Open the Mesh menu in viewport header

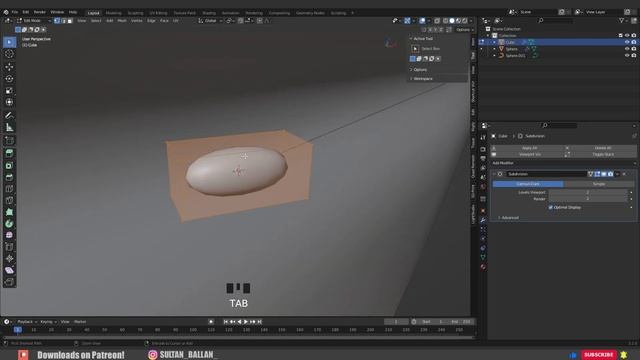pyautogui.click(x=122, y=20)
